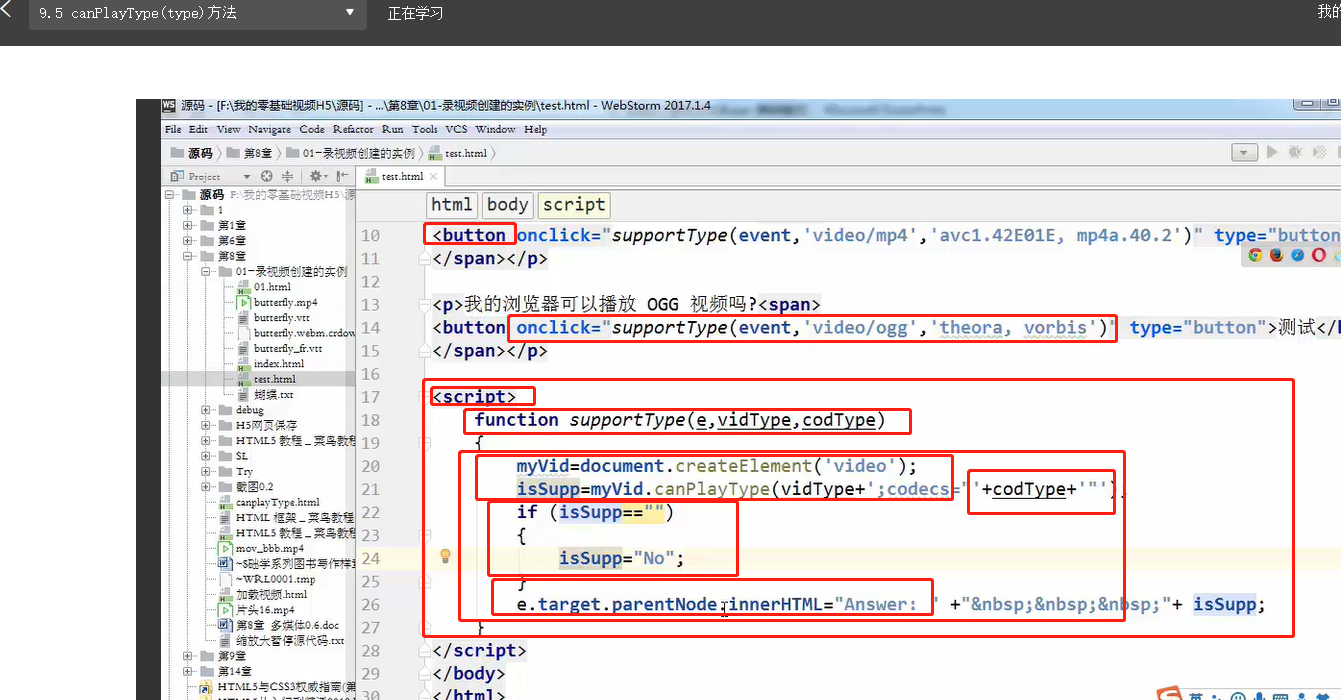The image size is (1341, 700).
Task: Close the test.html editor tab
Action: 431,177
